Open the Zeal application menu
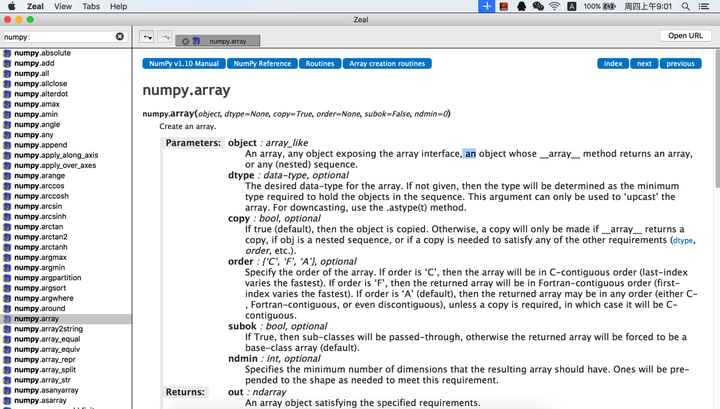The image size is (720, 409). [35, 6]
